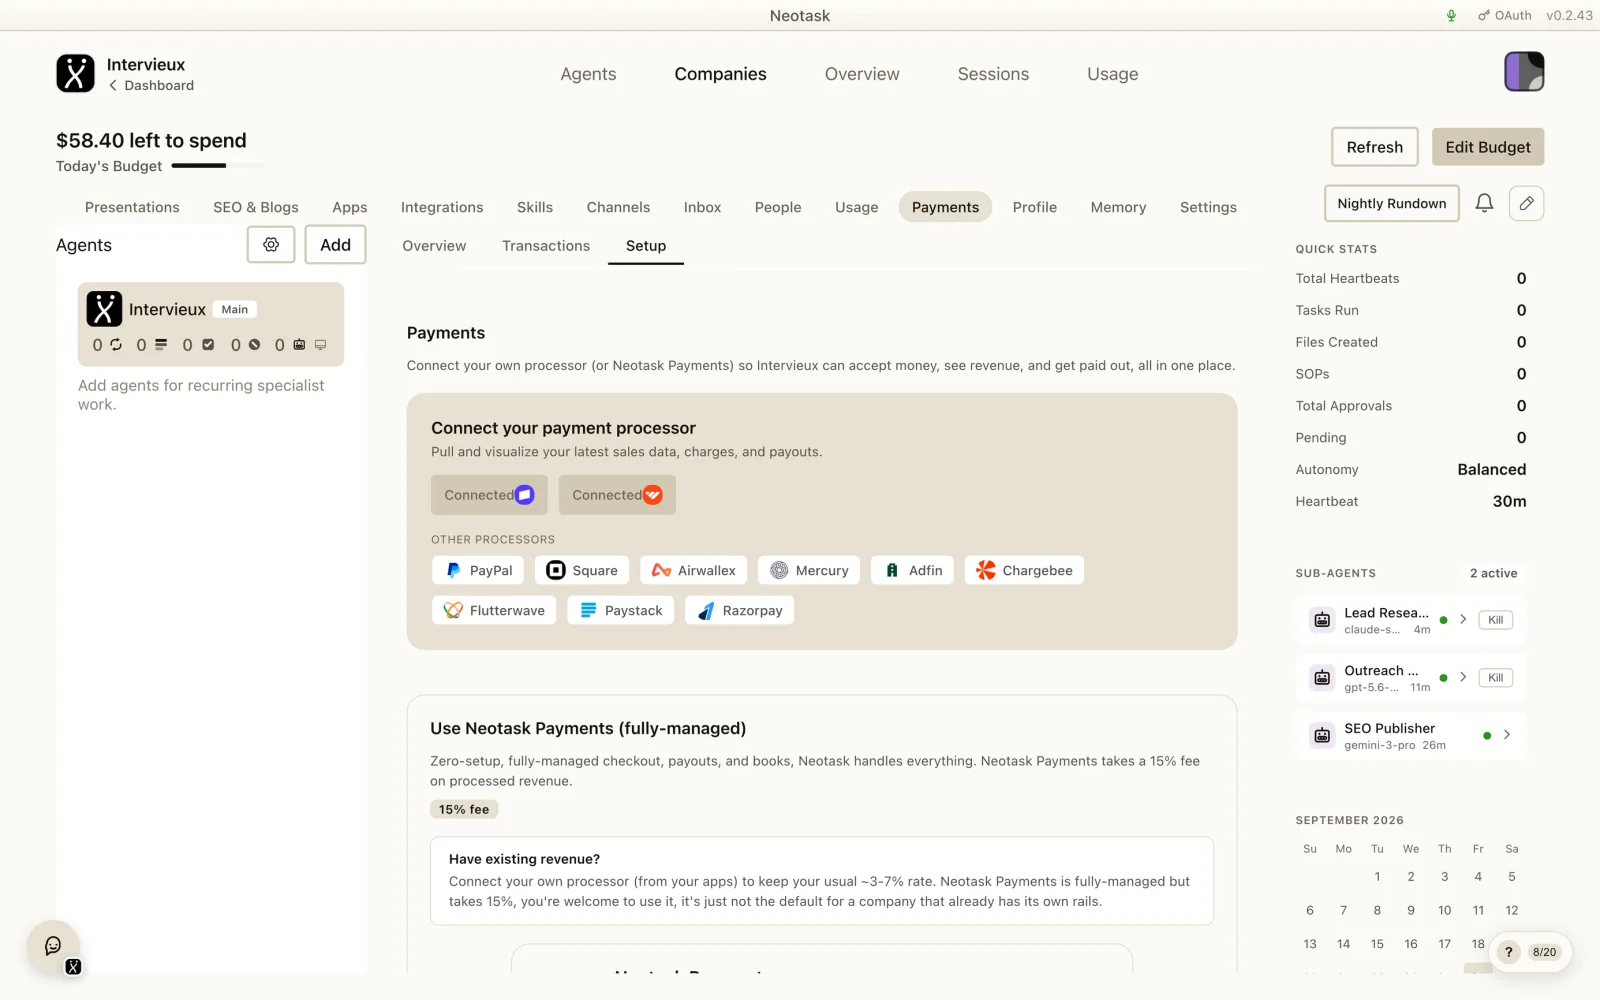Kill the Lead Research sub-agent
This screenshot has width=1600, height=1000.
1495,620
